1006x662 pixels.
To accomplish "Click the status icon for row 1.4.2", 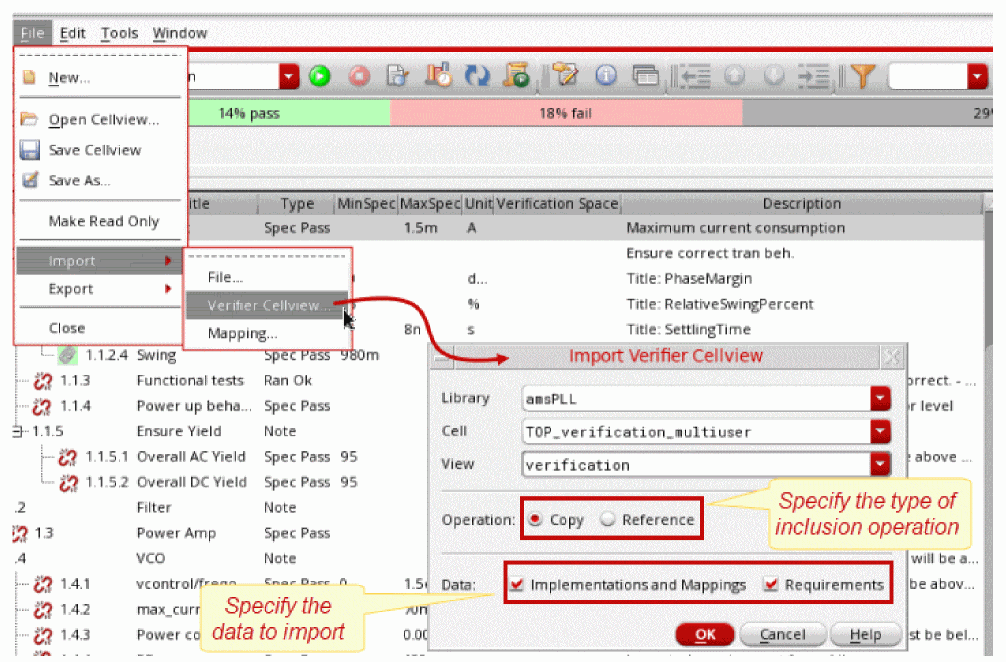I will tap(42, 609).
